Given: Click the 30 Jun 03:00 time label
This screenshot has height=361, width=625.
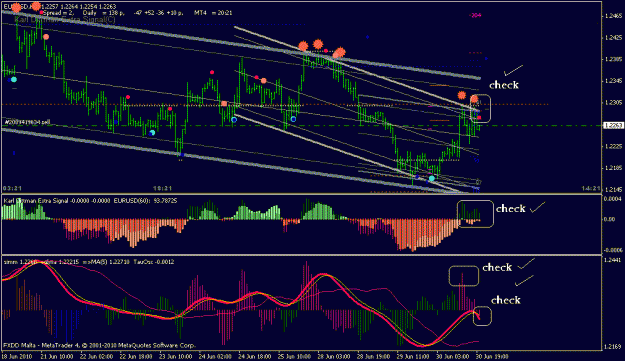Looking at the screenshot, I should [452, 356].
